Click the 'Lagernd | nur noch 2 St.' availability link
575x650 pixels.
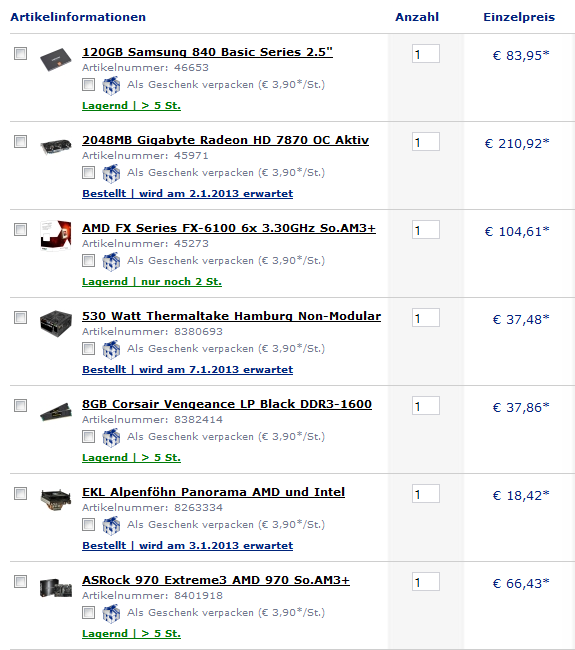[152, 282]
